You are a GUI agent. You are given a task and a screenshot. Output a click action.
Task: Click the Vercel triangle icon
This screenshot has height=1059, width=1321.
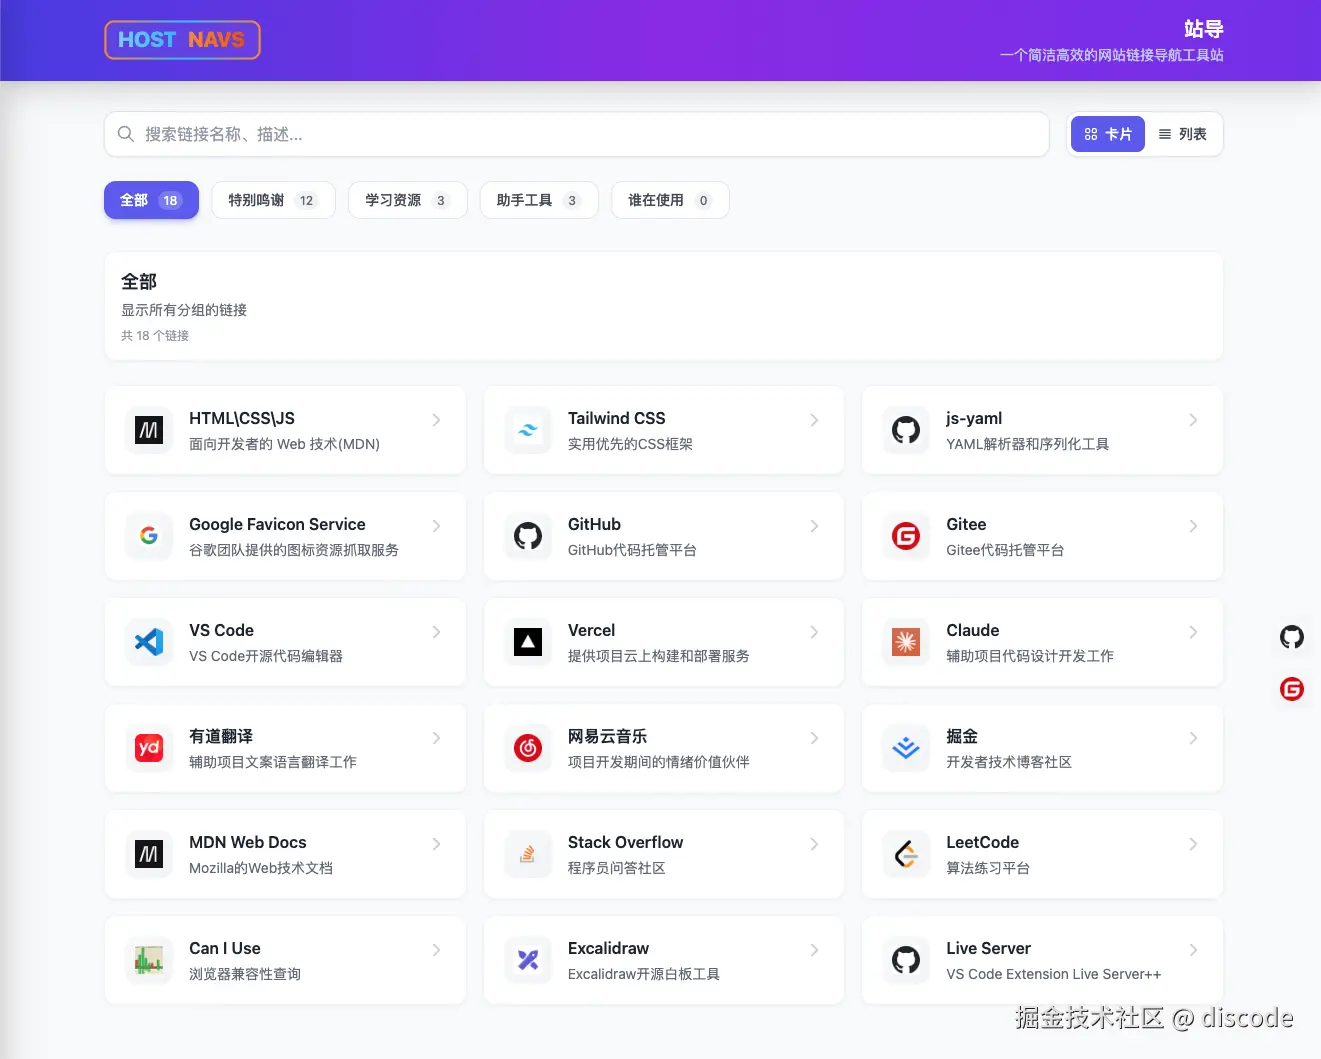tap(528, 642)
